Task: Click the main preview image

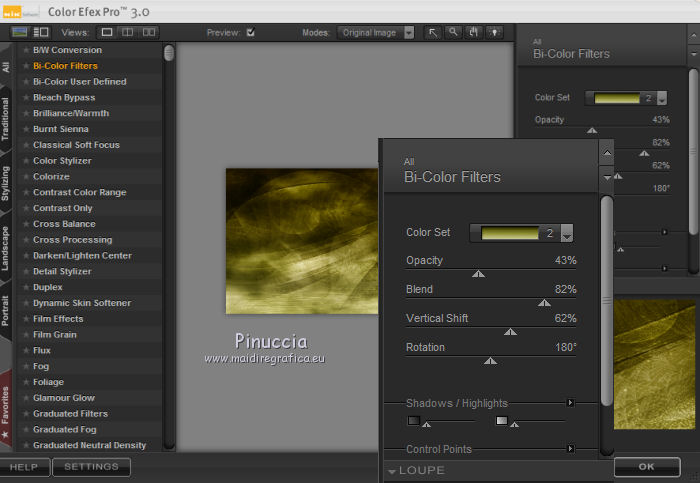Action: pos(302,241)
